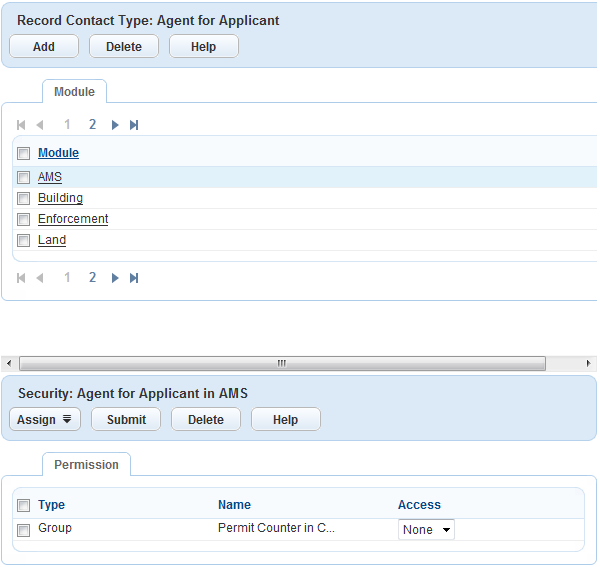Sort by the Module column header

(x=58, y=153)
